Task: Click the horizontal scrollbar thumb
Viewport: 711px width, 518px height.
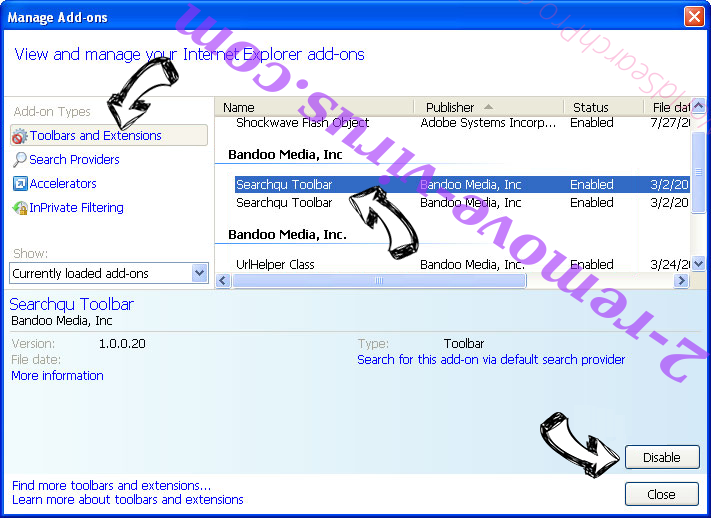Action: click(x=379, y=281)
